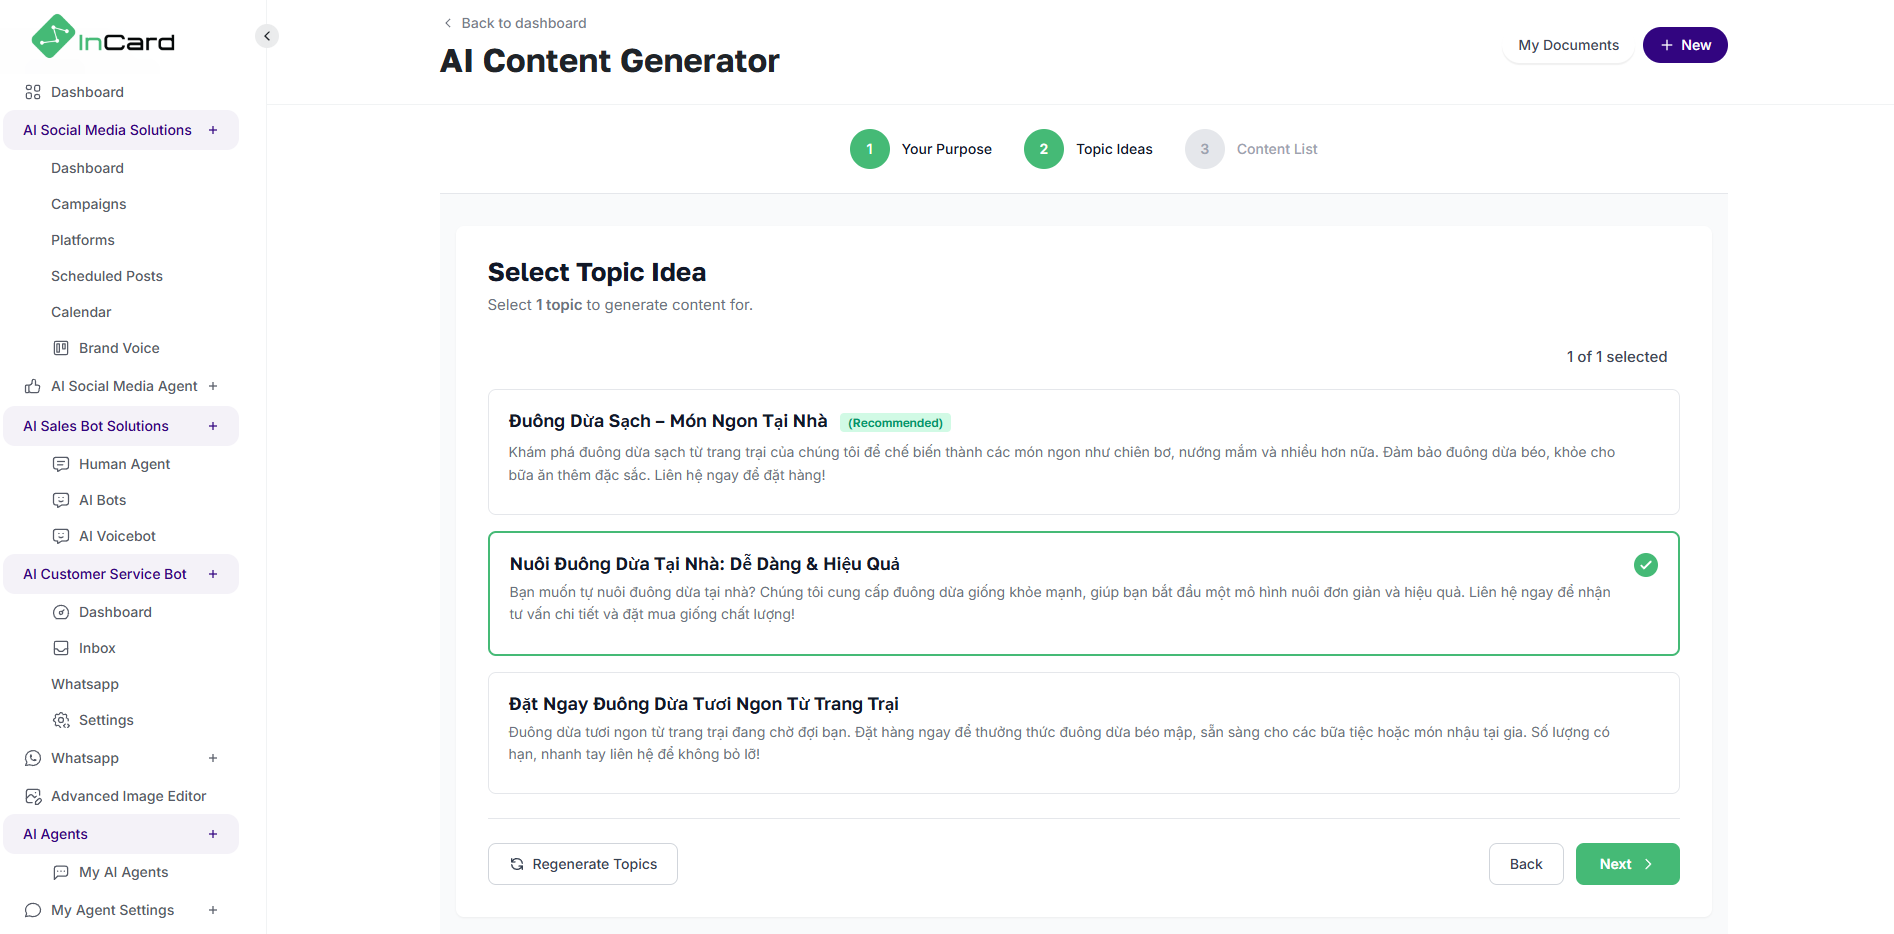Open the Human Agent chat icon
Screen dimensions: 1894x934
point(61,464)
